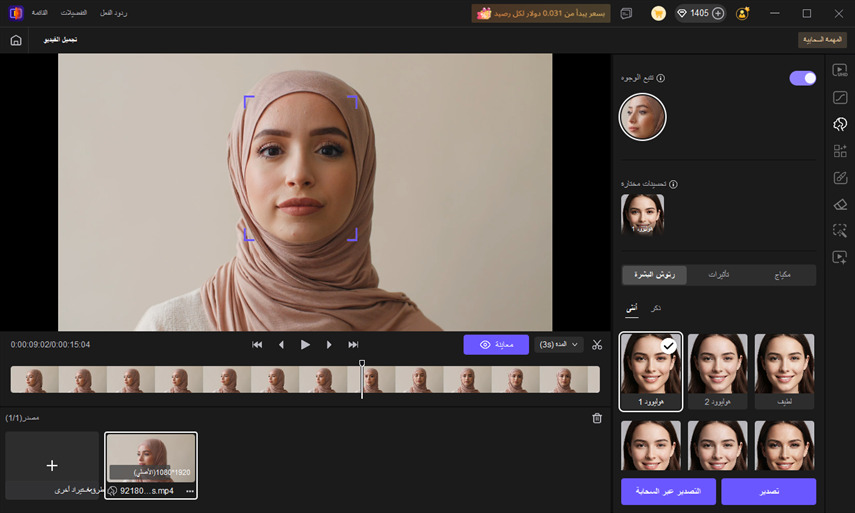Click the تصدير export button
Screen dimensions: 855x513
(x=769, y=492)
